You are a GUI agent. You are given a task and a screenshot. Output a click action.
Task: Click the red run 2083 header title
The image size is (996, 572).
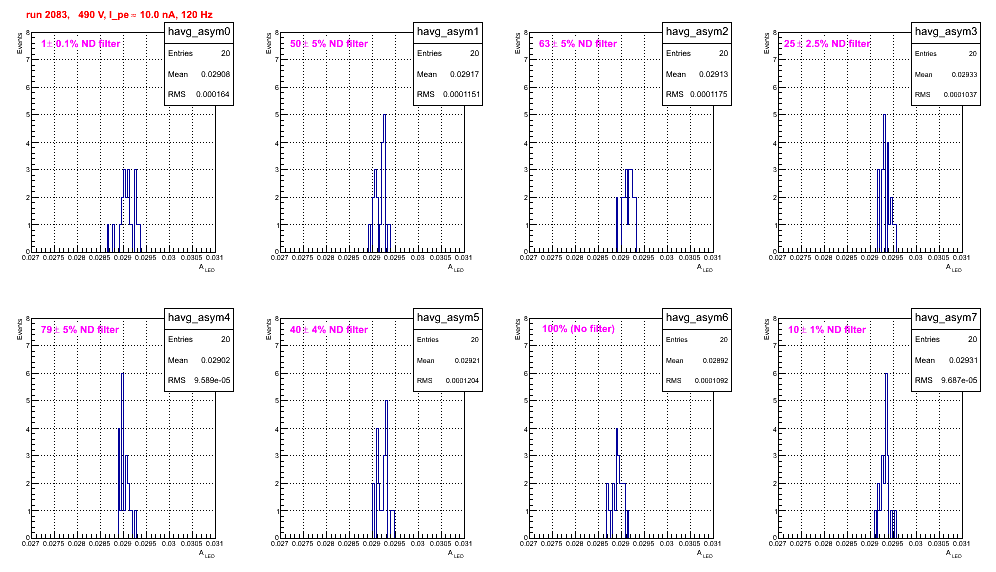pos(119,15)
